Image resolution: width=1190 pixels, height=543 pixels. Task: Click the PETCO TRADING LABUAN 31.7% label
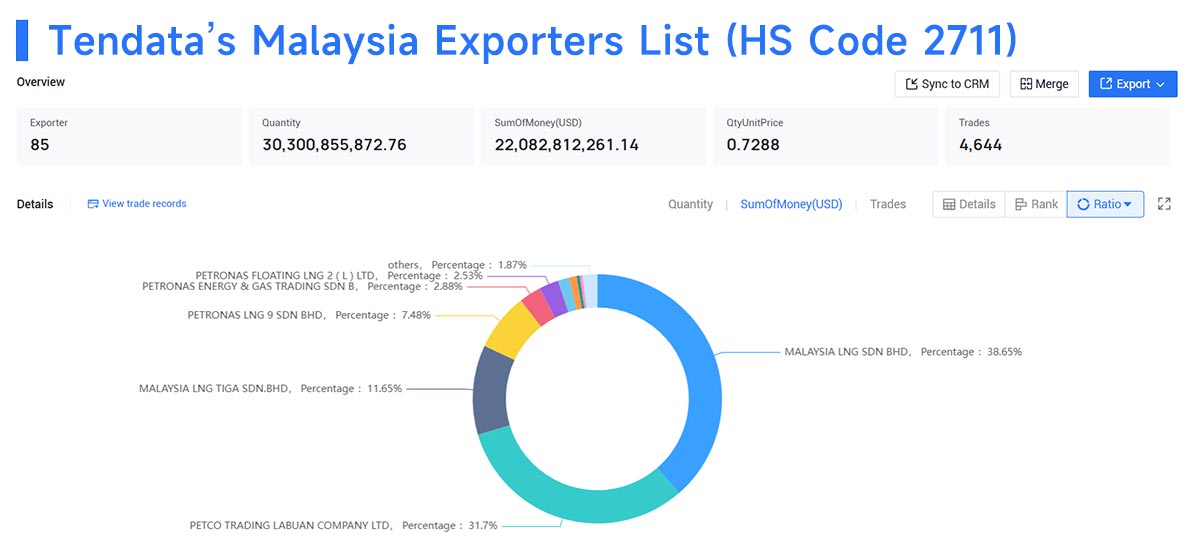tap(344, 525)
